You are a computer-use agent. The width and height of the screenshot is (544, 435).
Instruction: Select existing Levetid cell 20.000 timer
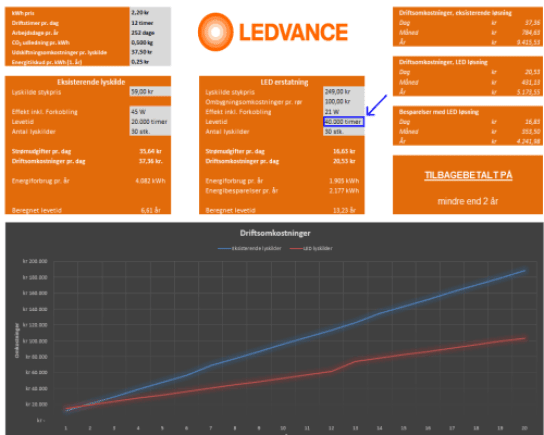click(x=150, y=121)
